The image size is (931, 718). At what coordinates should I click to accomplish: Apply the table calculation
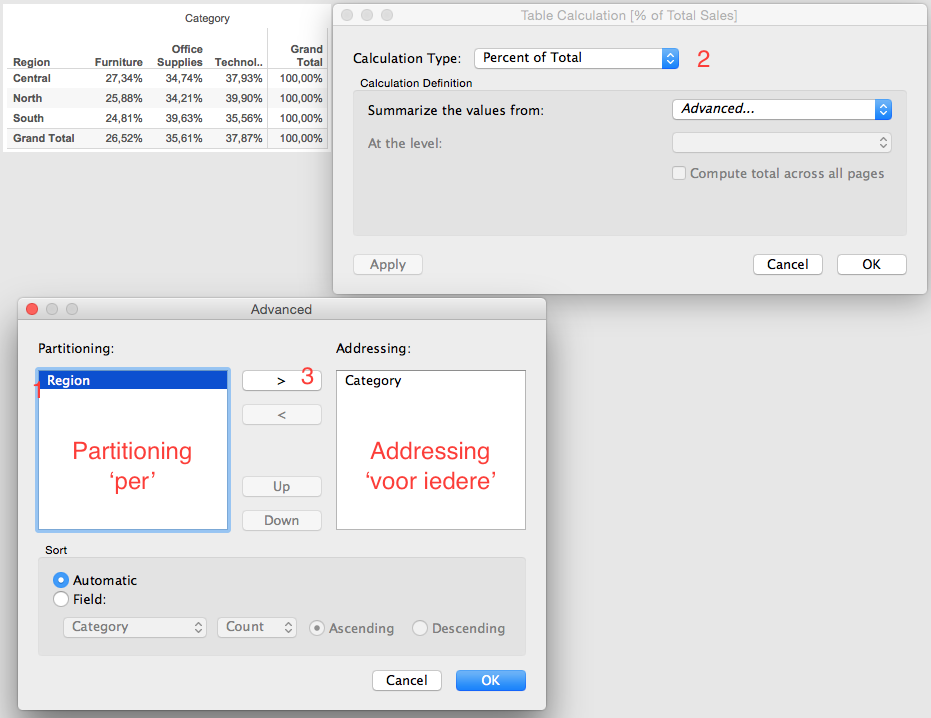[x=387, y=264]
